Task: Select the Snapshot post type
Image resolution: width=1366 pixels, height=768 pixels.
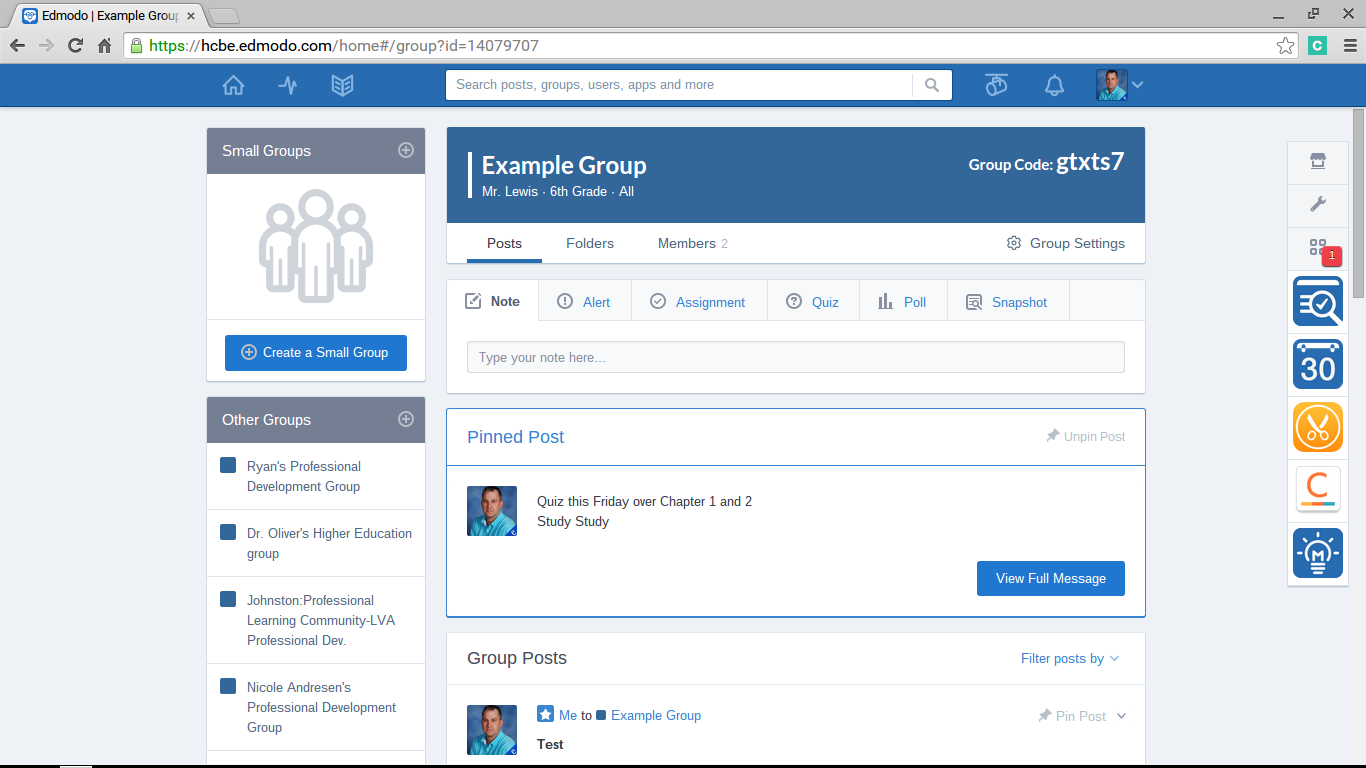Action: [x=1007, y=302]
